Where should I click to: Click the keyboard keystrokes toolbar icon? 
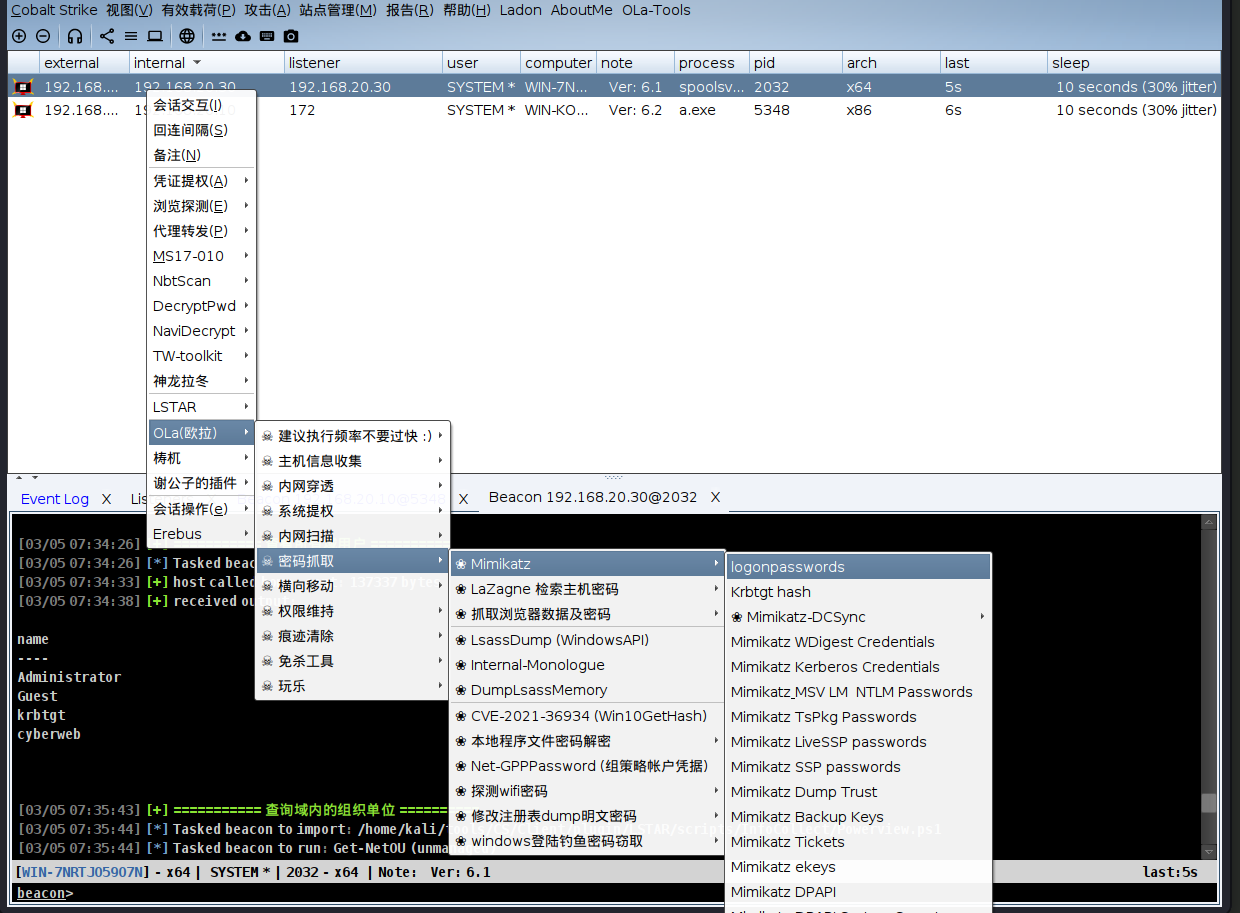point(267,36)
